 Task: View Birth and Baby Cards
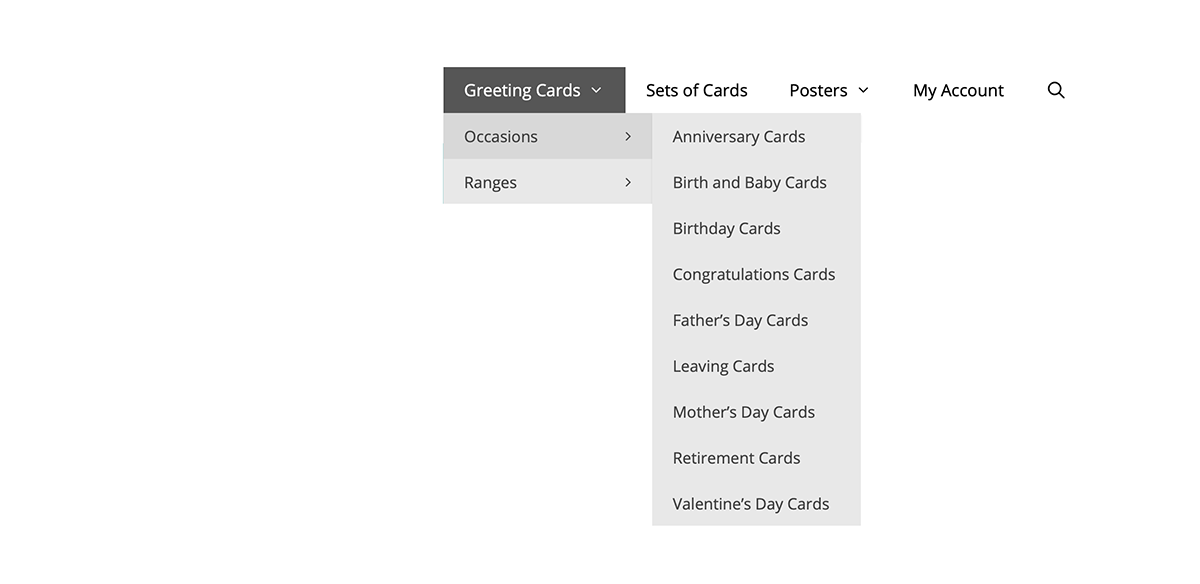pos(749,182)
